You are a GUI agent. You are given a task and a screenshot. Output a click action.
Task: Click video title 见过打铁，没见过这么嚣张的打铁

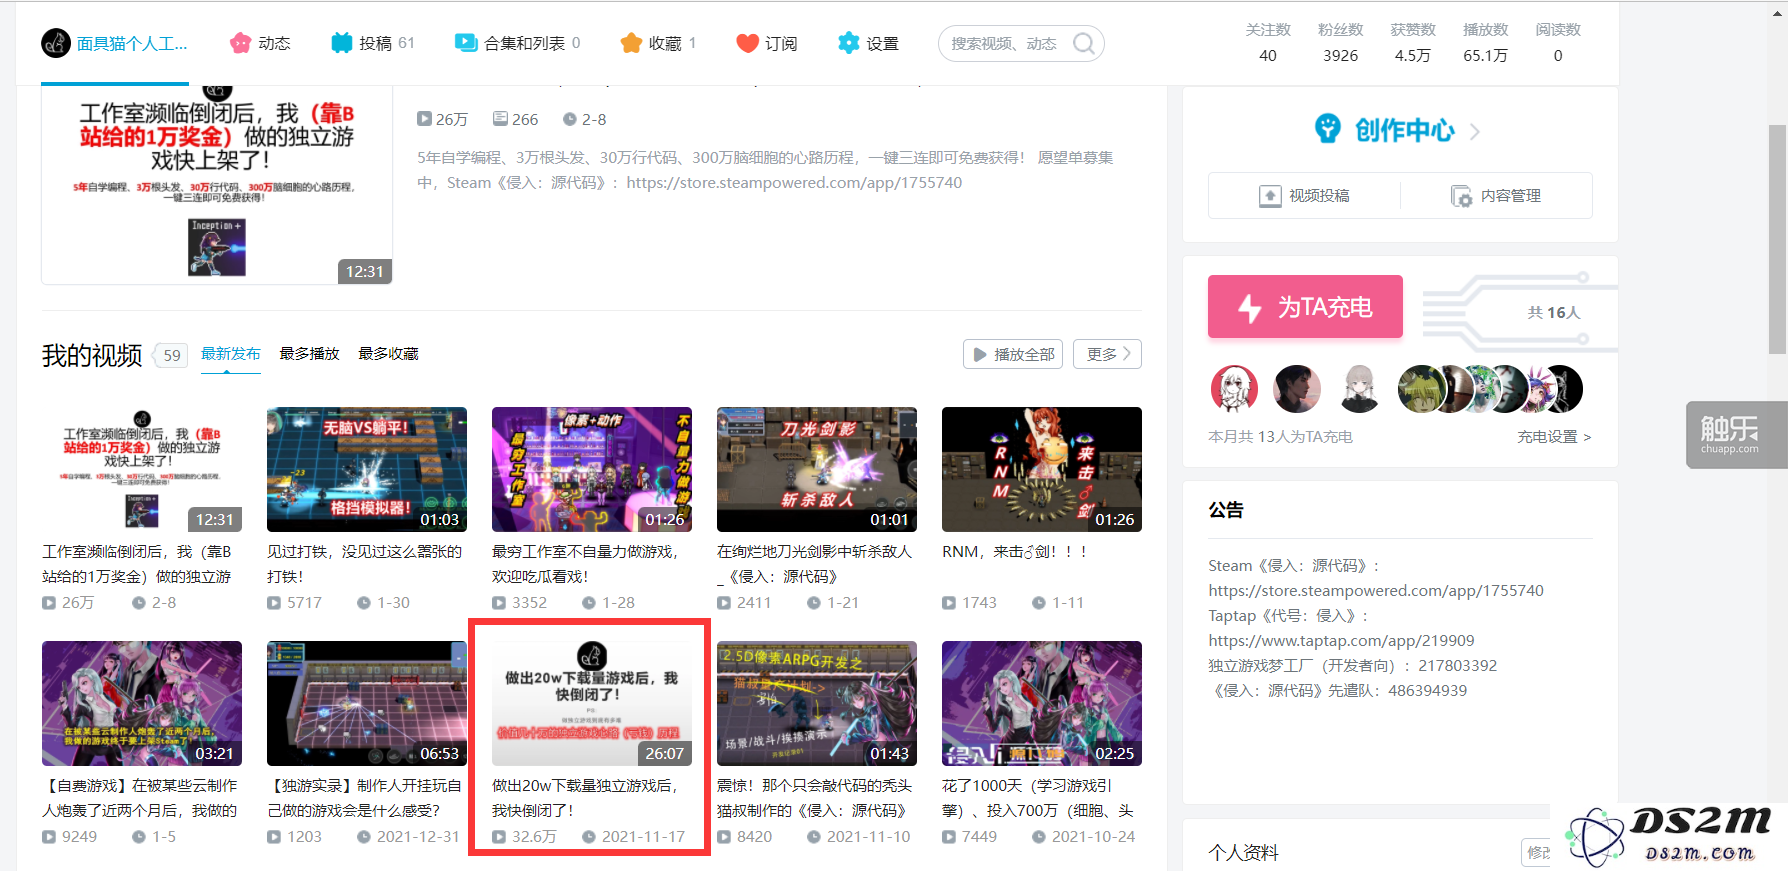[x=364, y=564]
